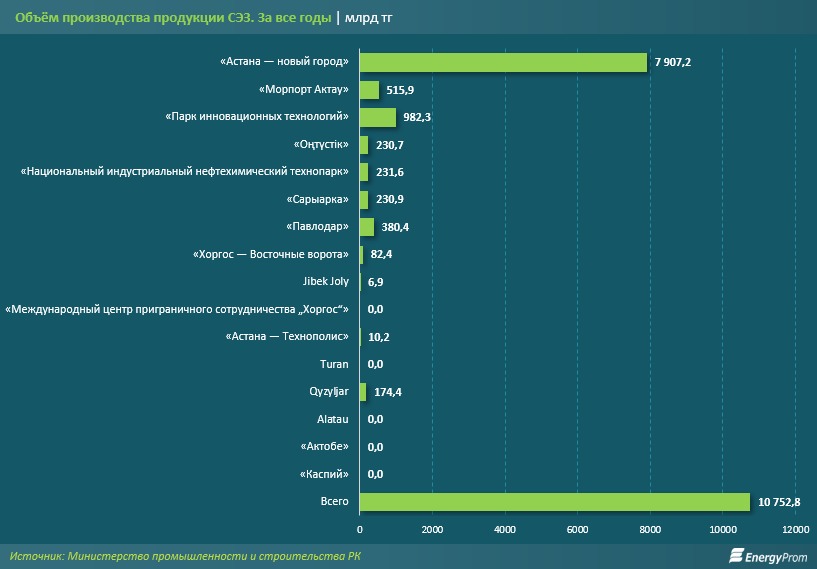This screenshot has height=569, width=817.
Task: Click the Turan category label
Action: [334, 364]
